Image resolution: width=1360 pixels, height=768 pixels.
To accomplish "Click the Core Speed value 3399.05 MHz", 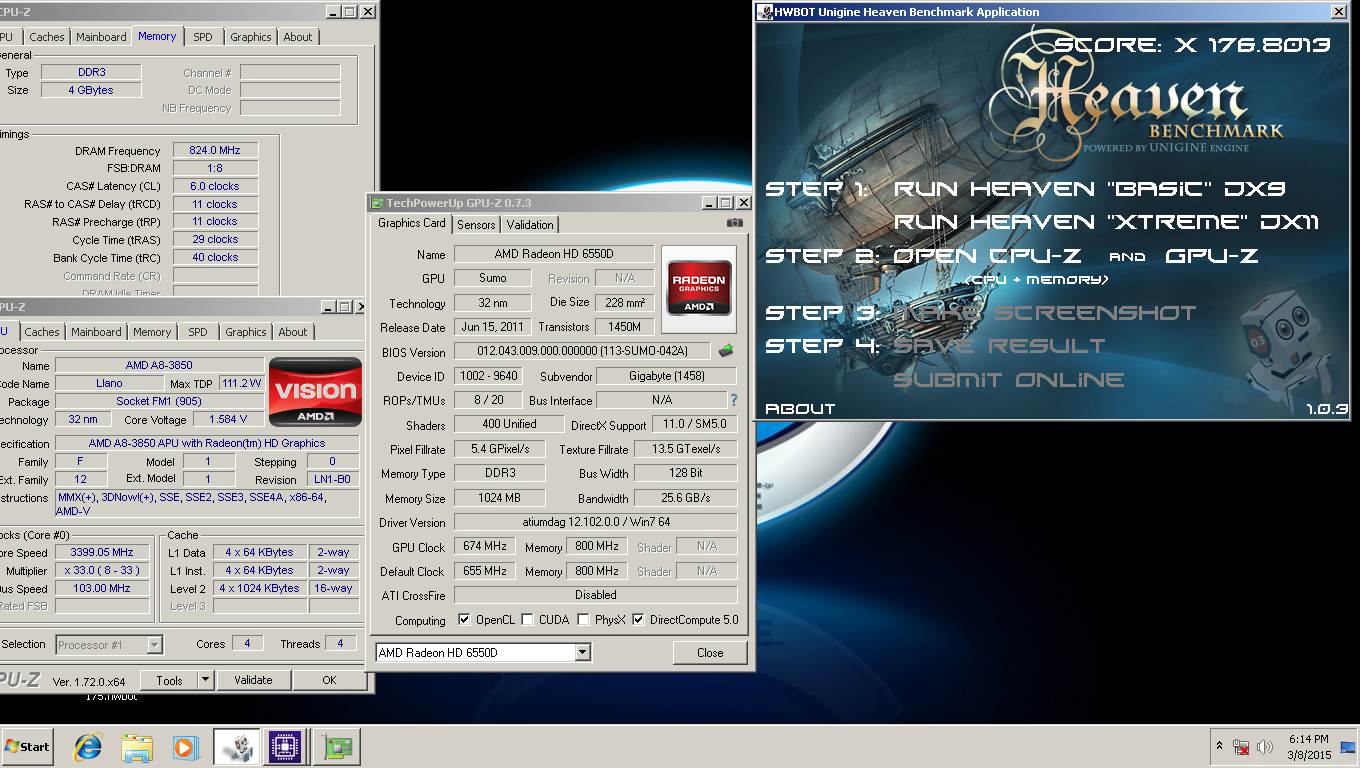I will click(102, 552).
